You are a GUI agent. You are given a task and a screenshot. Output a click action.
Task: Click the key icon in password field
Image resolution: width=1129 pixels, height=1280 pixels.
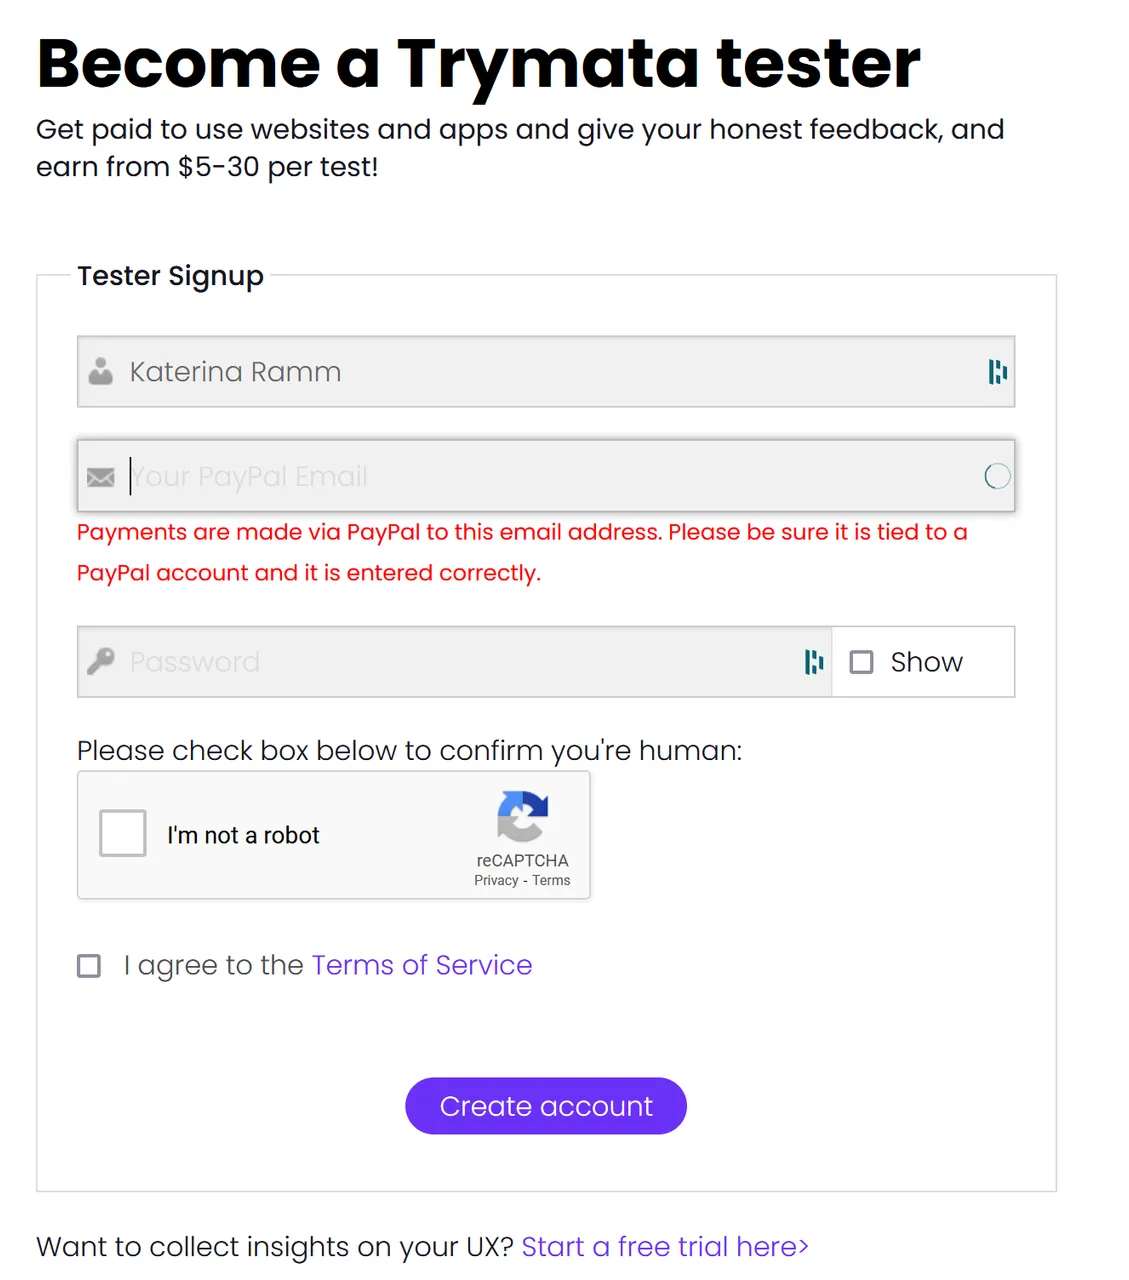click(101, 661)
